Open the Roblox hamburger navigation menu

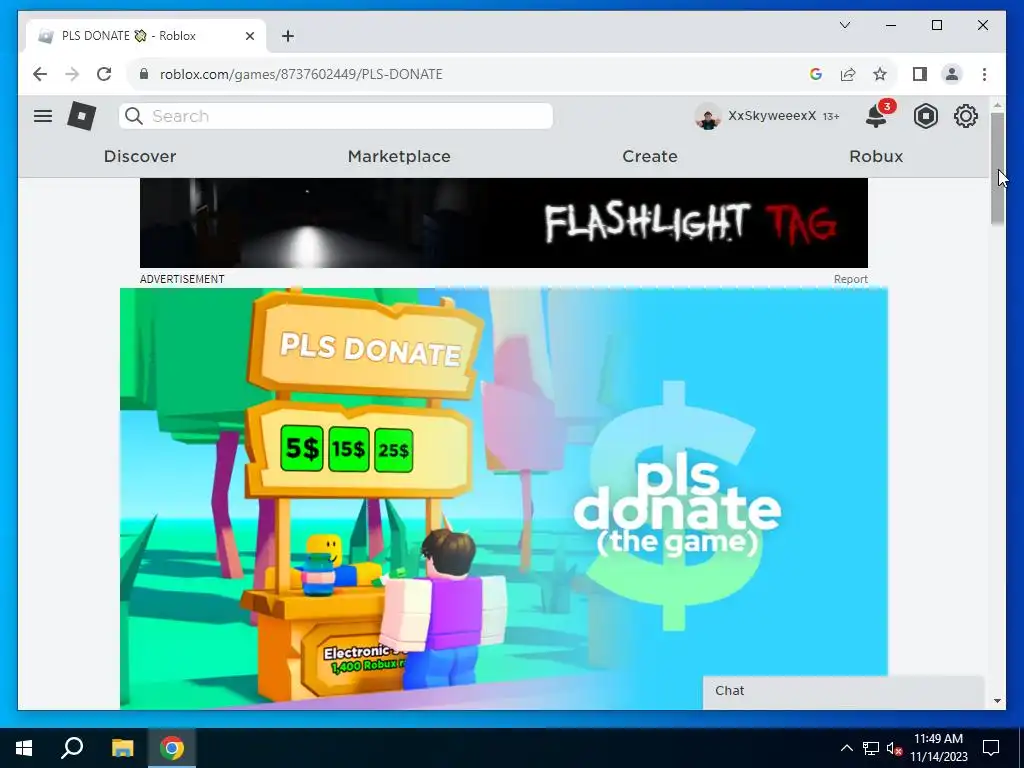[43, 116]
